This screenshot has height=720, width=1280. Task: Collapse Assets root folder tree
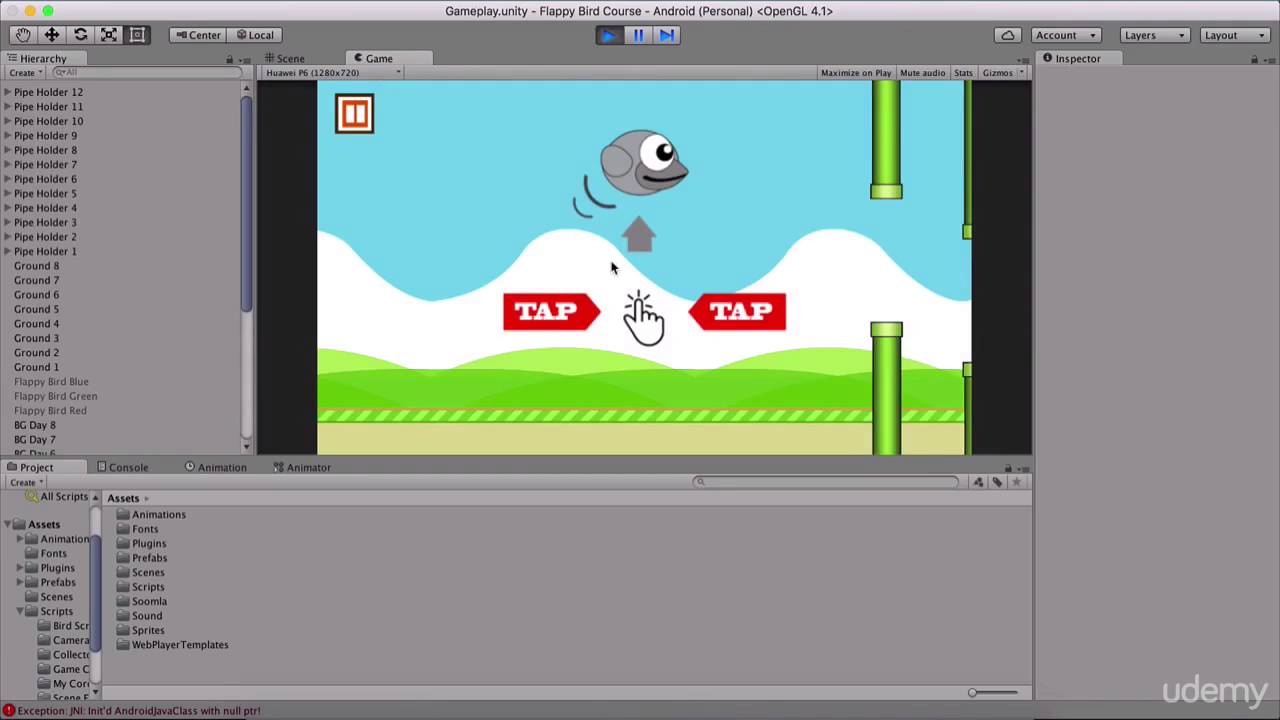[7, 524]
